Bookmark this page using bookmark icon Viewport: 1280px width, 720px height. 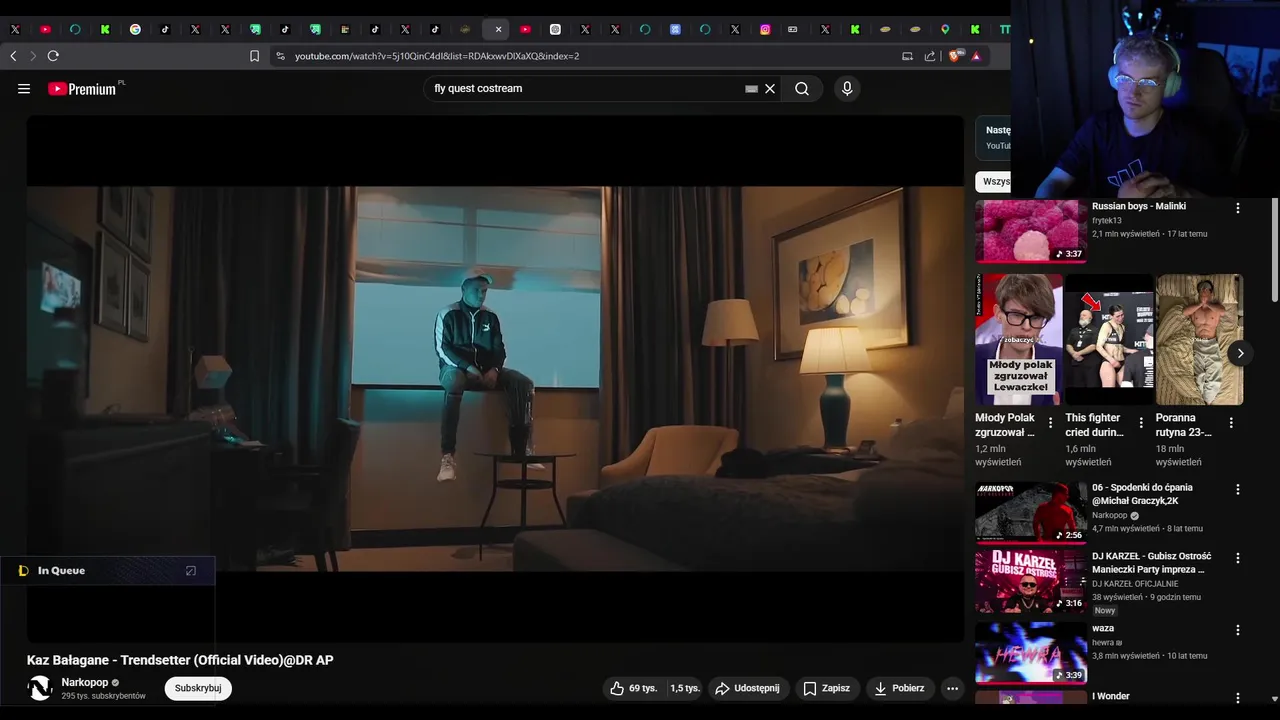254,56
